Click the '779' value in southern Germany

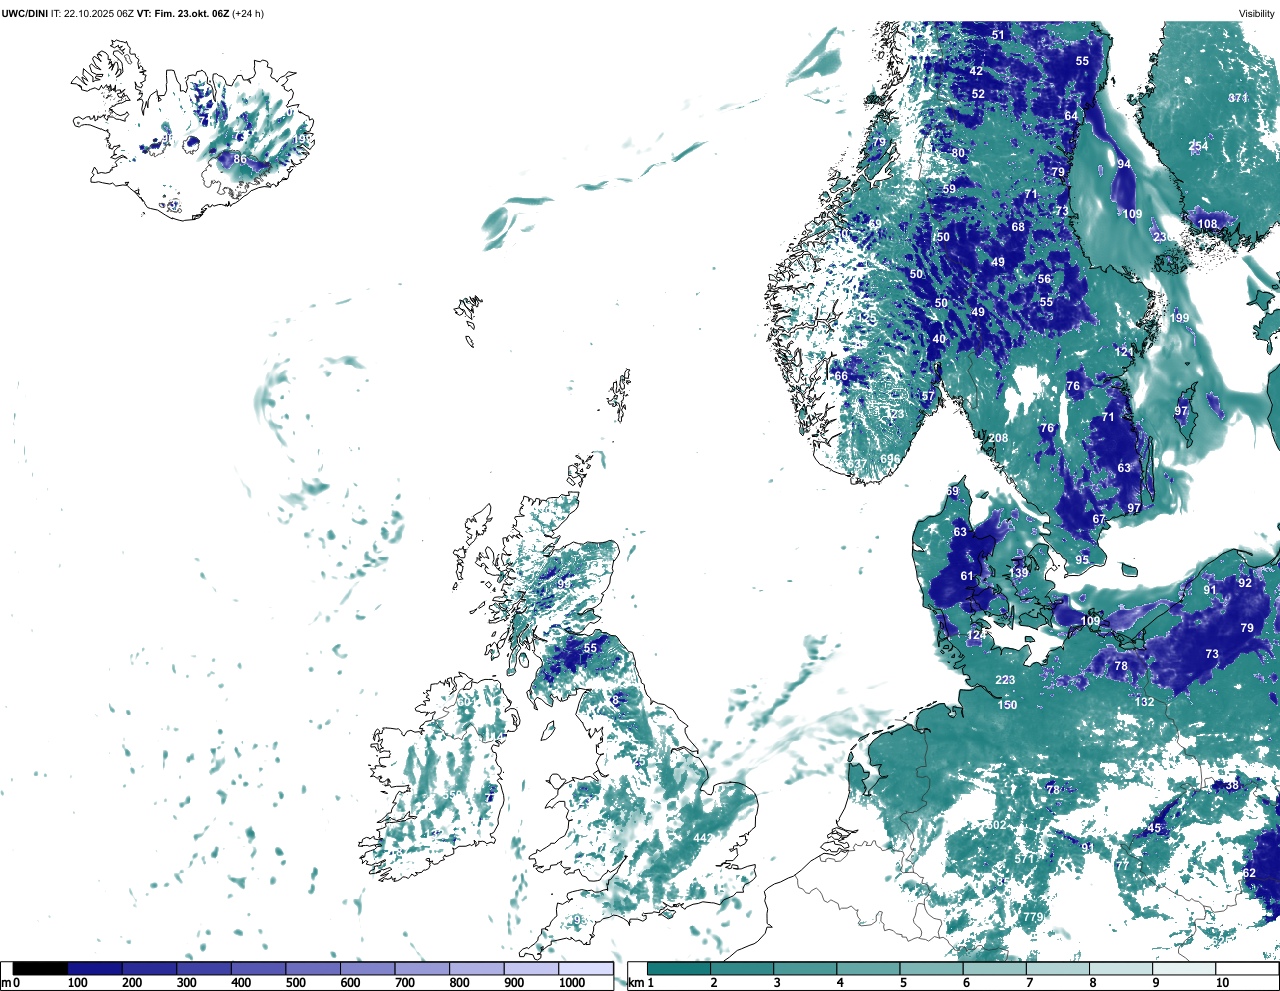tap(1033, 917)
